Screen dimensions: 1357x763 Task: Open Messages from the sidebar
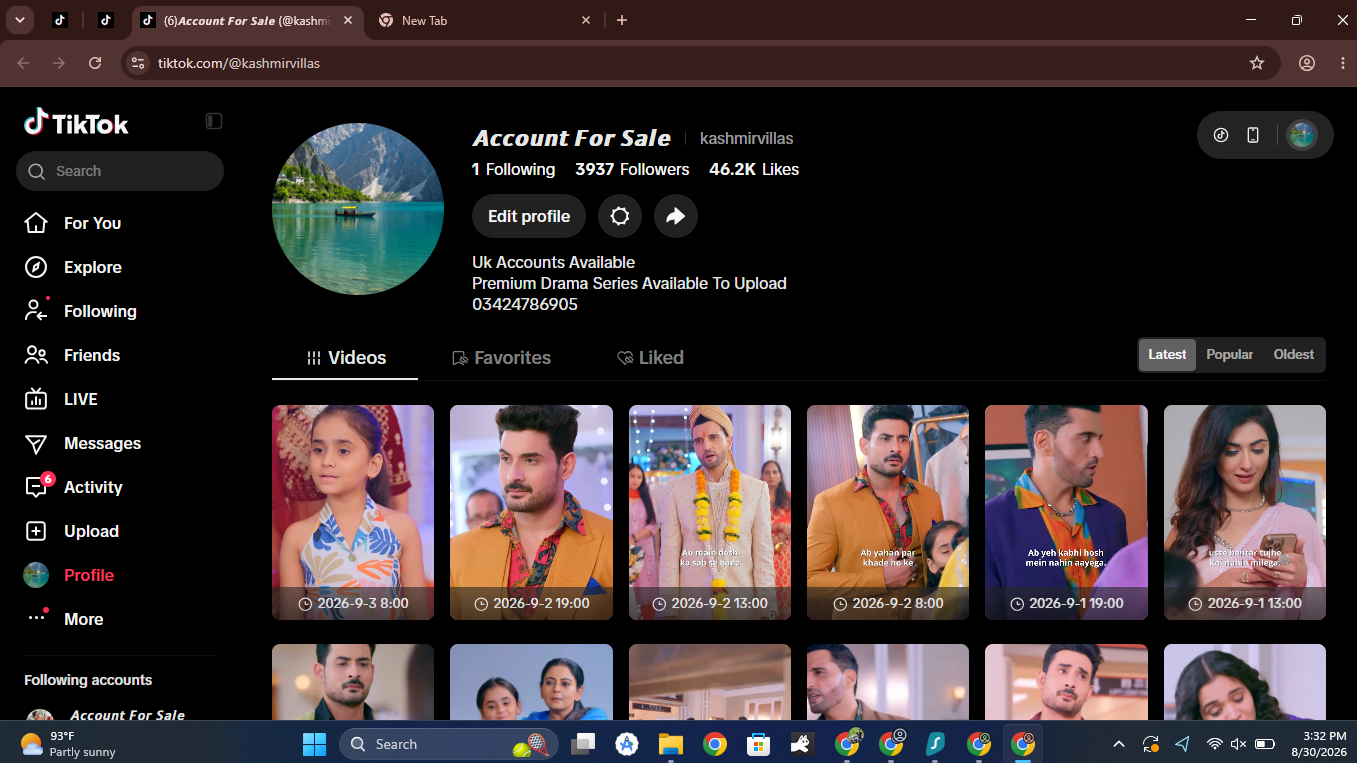82,443
